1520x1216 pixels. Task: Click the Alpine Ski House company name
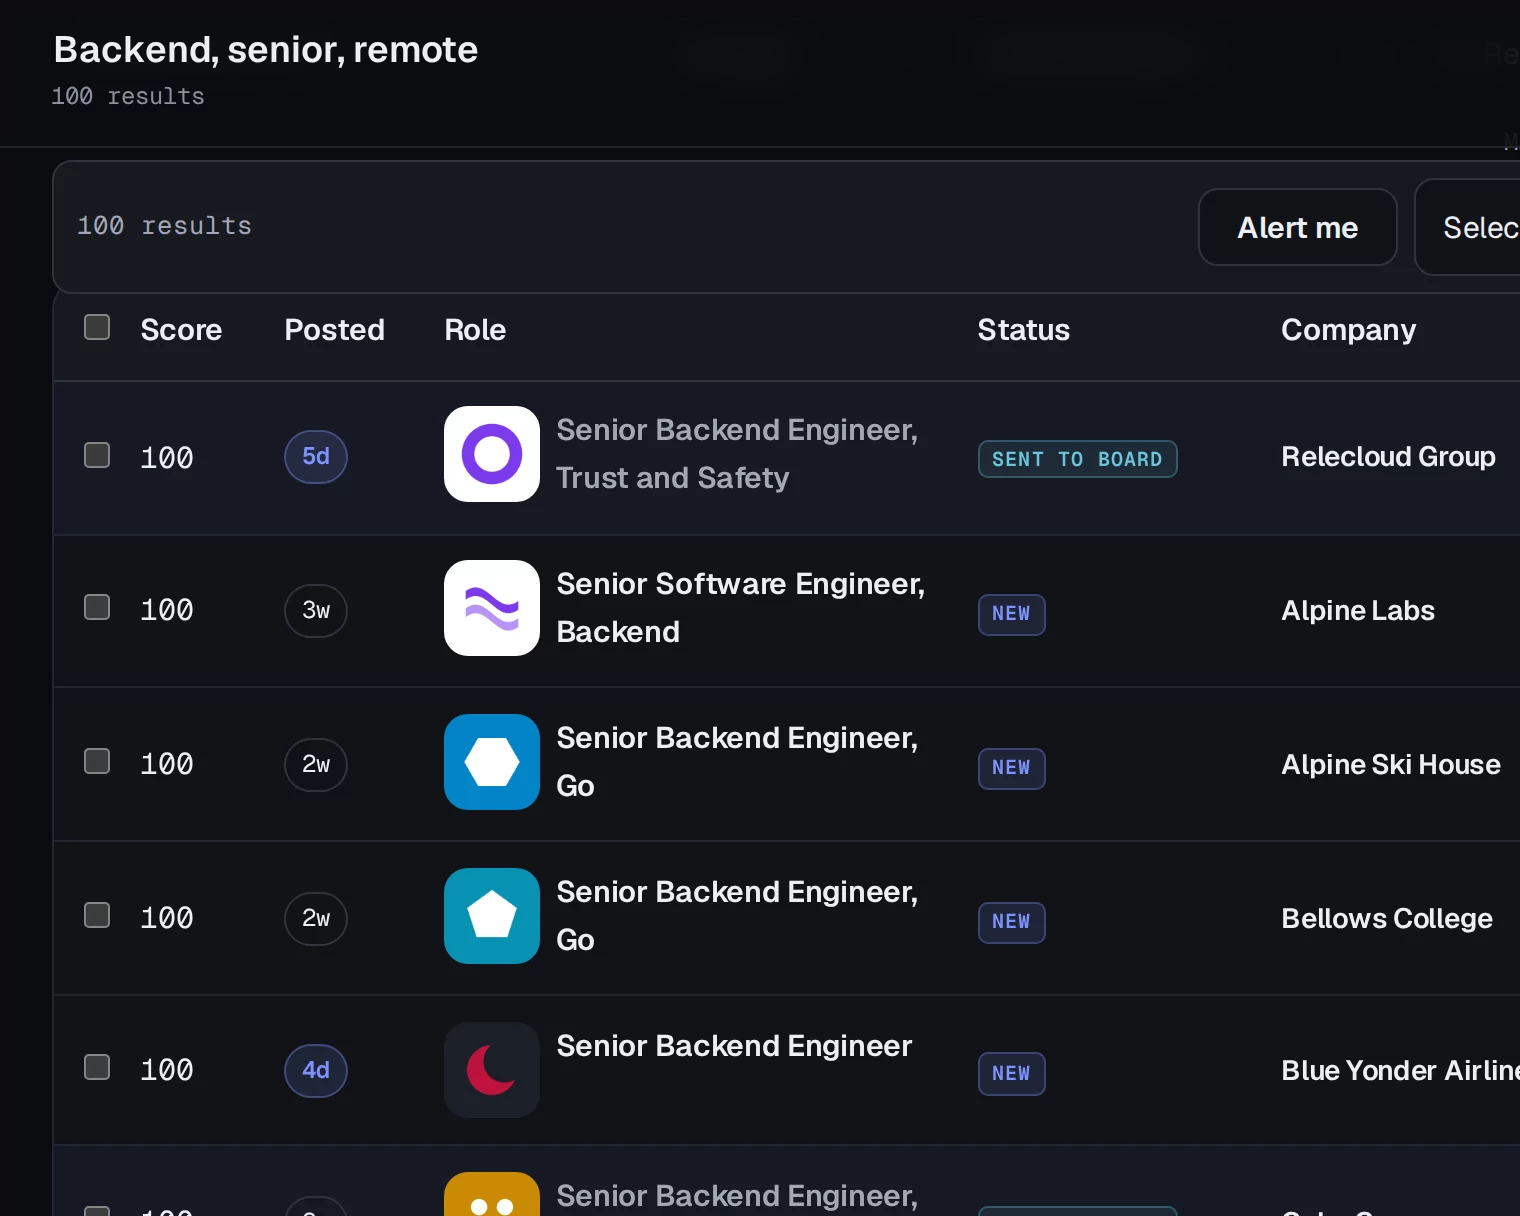tap(1391, 765)
